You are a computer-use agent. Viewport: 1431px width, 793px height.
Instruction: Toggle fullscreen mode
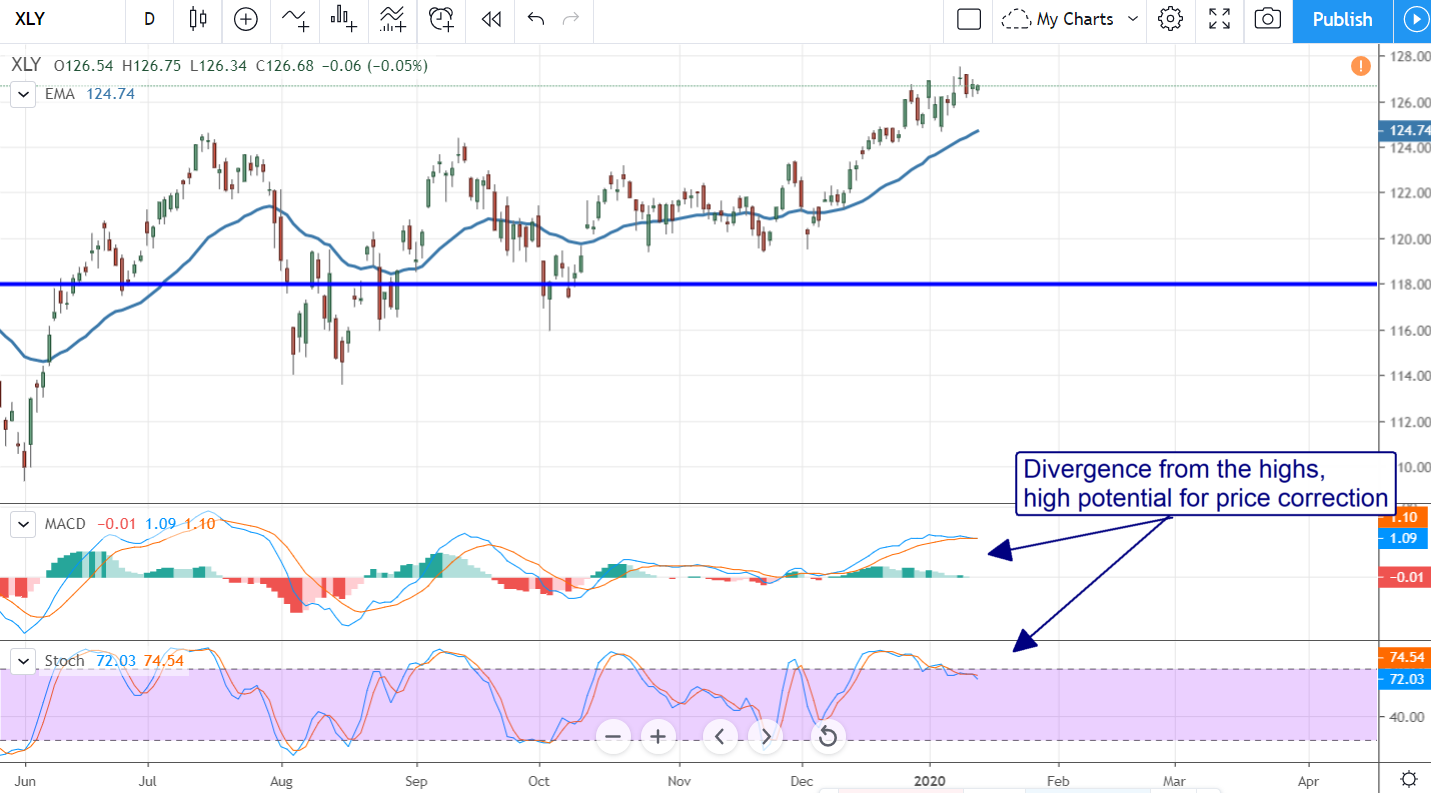[1219, 19]
